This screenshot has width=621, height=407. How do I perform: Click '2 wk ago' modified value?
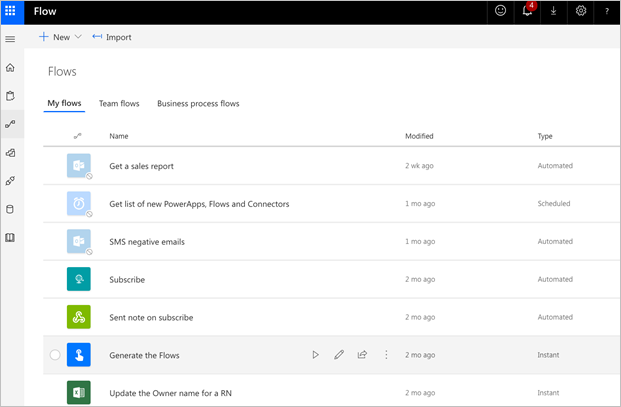tap(419, 166)
